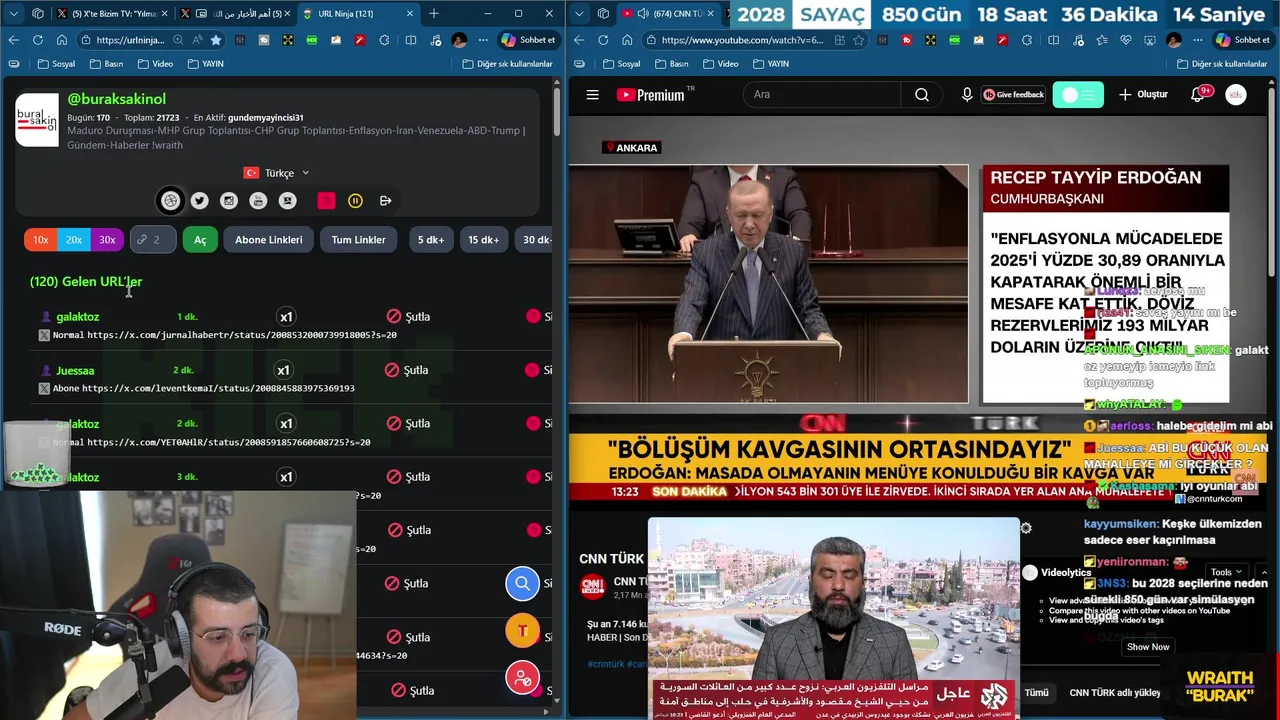This screenshot has width=1280, height=720.
Task: Click the YouTube search magnifier button
Action: coord(922,95)
